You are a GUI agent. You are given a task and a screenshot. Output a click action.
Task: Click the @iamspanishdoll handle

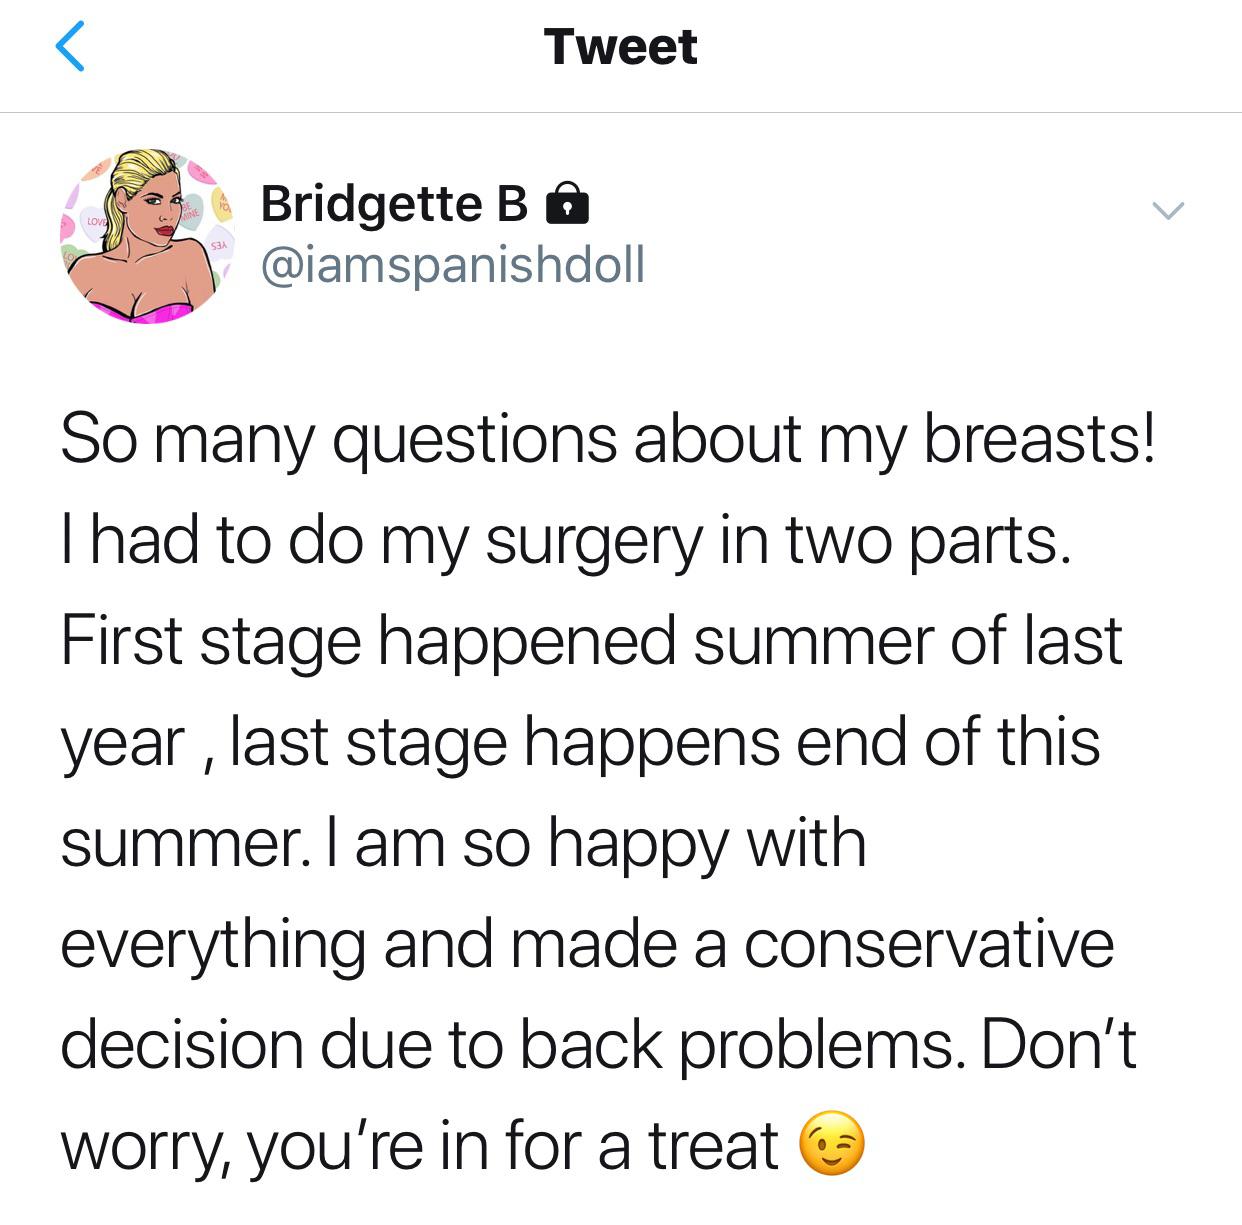452,263
